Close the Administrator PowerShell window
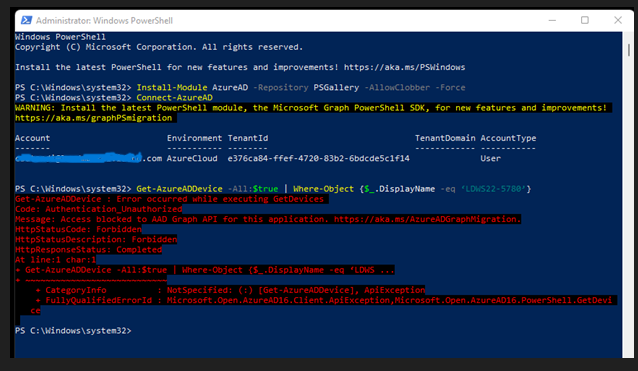The height and width of the screenshot is (371, 638). coord(618,20)
